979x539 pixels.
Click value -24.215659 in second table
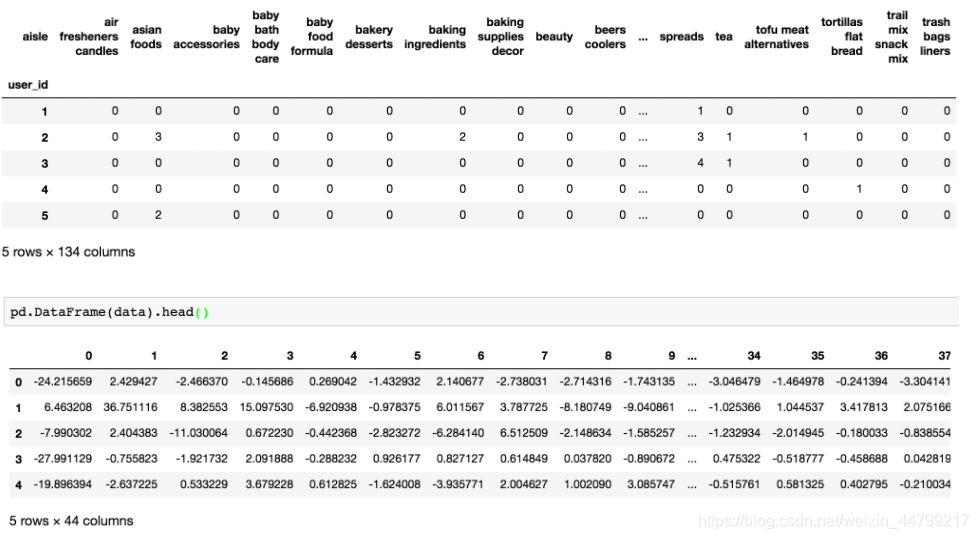pos(62,382)
